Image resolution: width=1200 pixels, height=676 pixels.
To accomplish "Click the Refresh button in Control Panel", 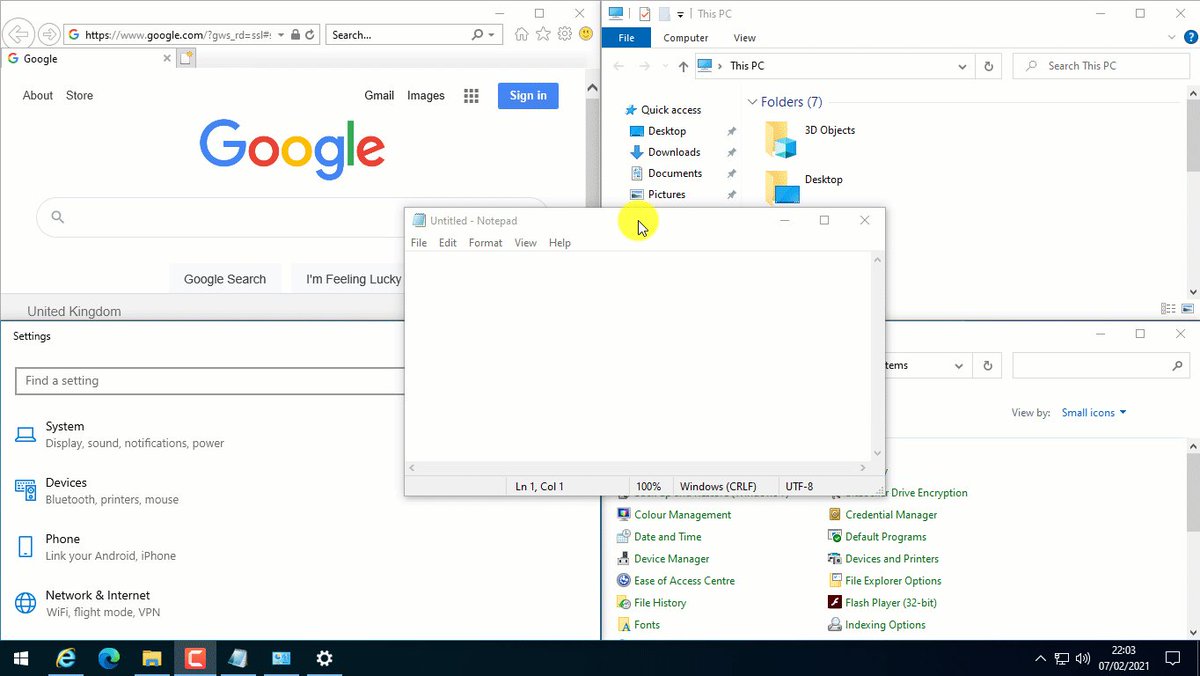I will tap(989, 366).
